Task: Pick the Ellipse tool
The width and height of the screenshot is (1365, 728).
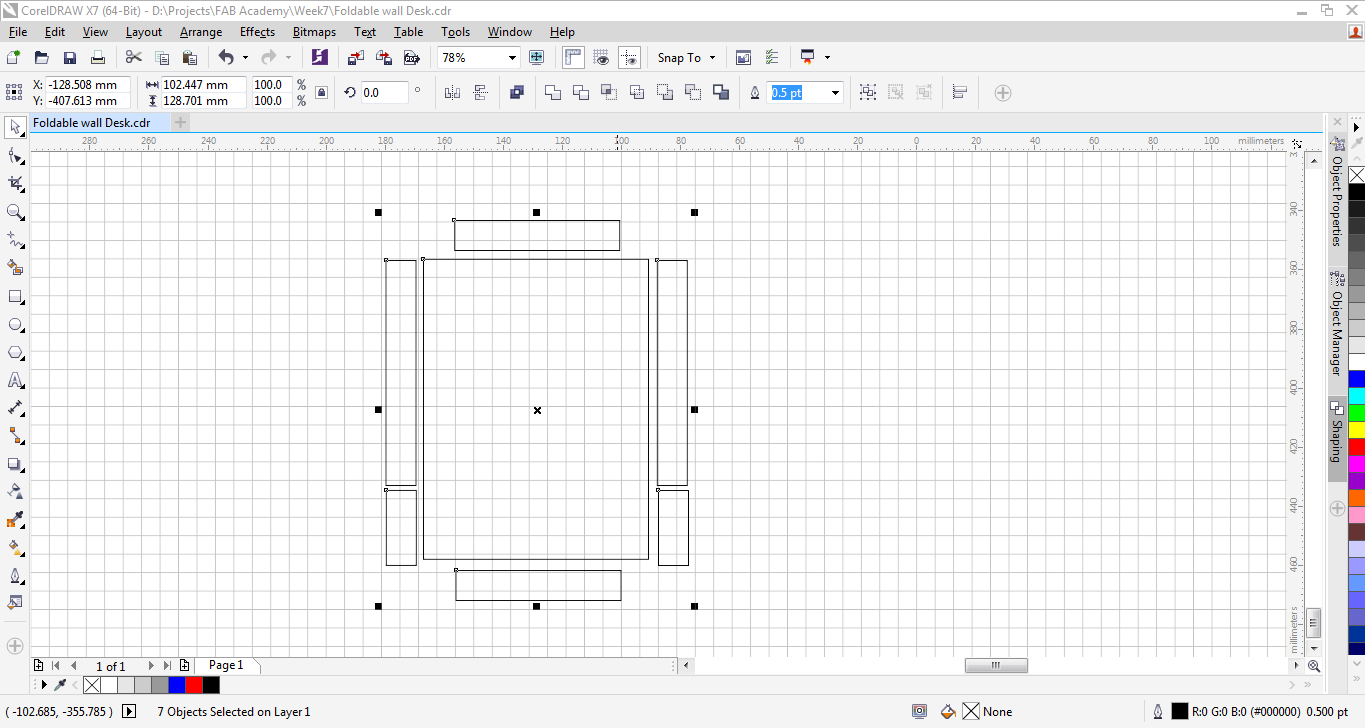Action: 15,325
